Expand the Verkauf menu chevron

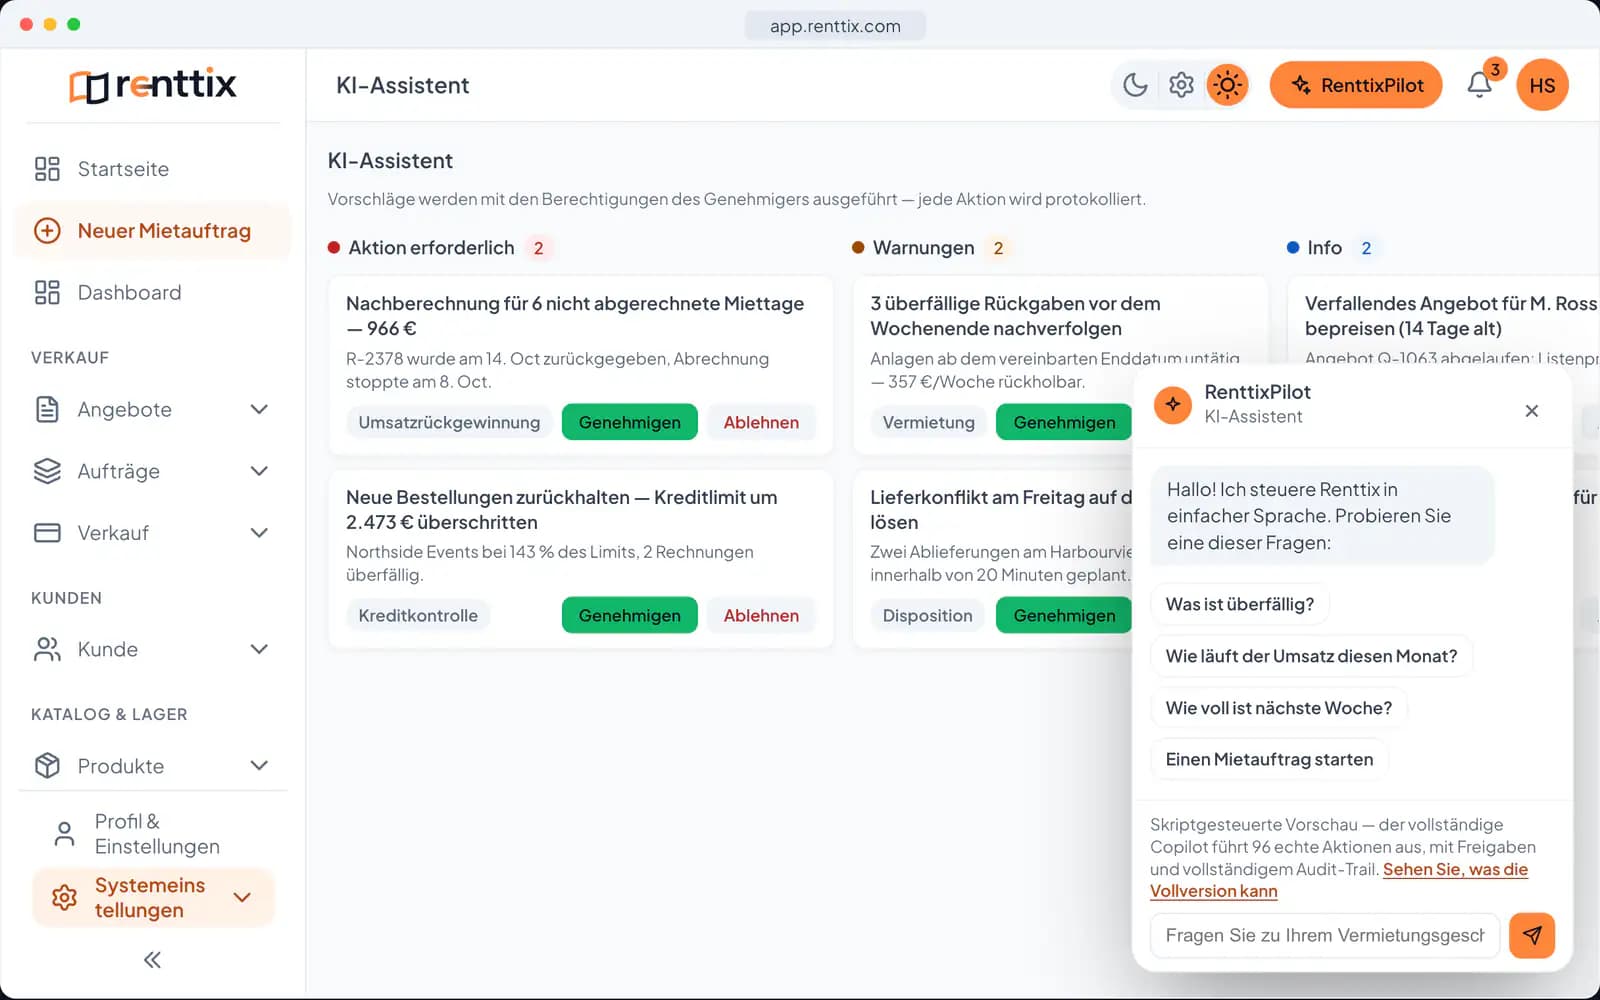(x=259, y=533)
